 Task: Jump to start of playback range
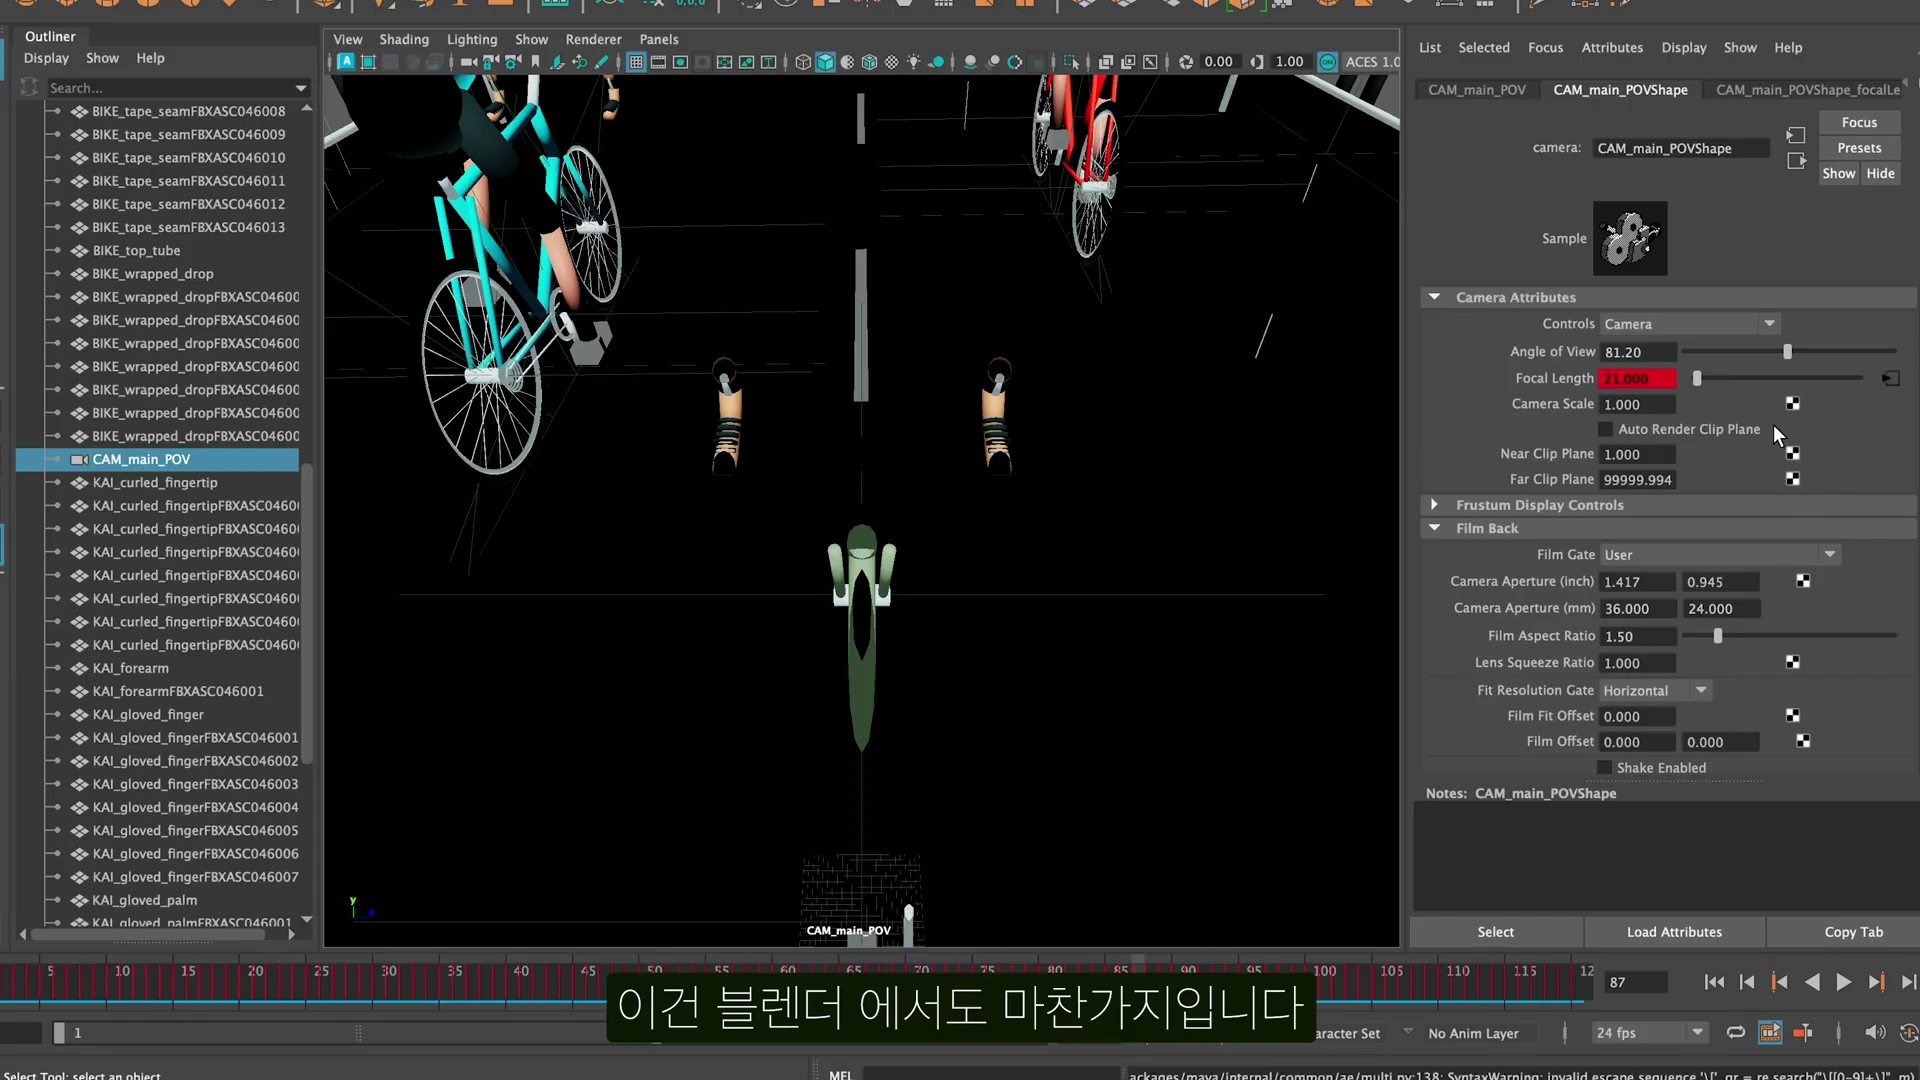coord(1714,983)
